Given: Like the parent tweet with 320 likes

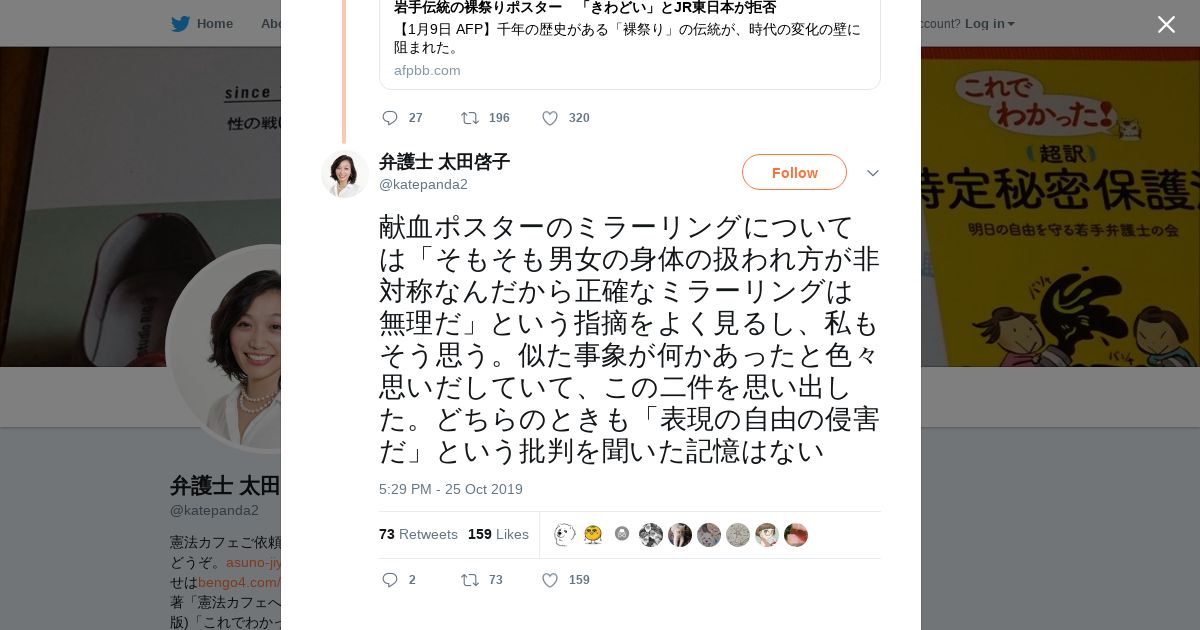Looking at the screenshot, I should point(550,118).
